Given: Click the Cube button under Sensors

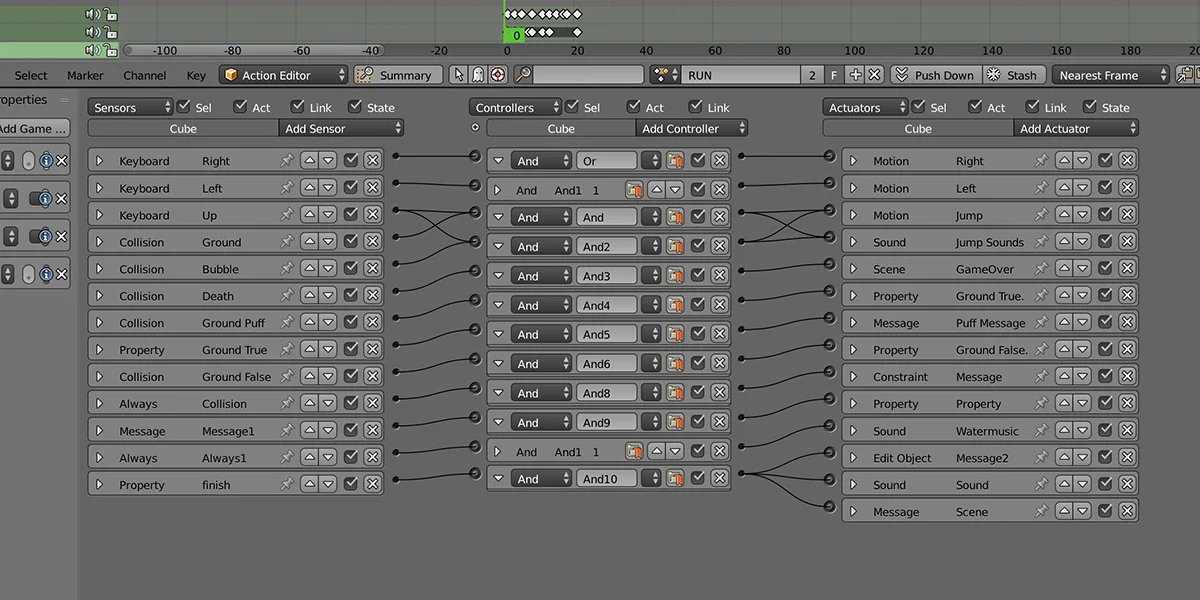Looking at the screenshot, I should [x=183, y=128].
